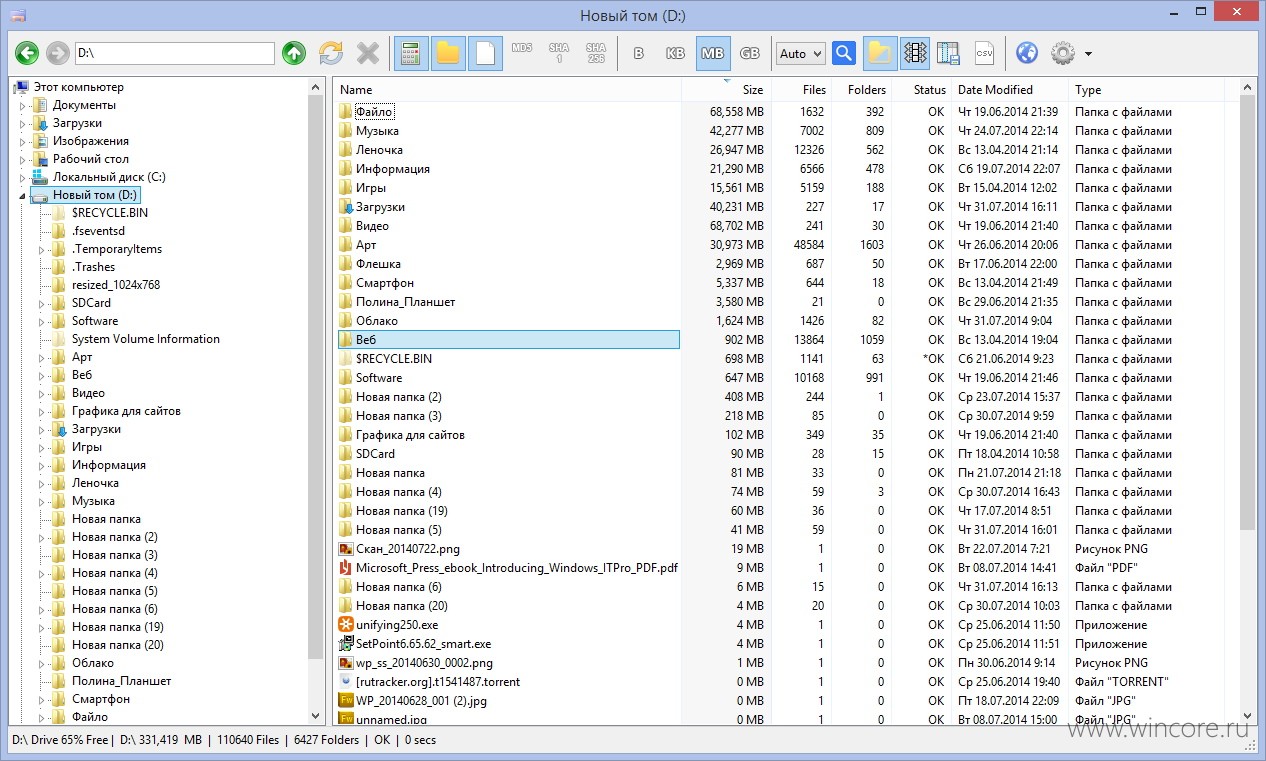
Task: Sort by the Folders column header
Action: [861, 90]
